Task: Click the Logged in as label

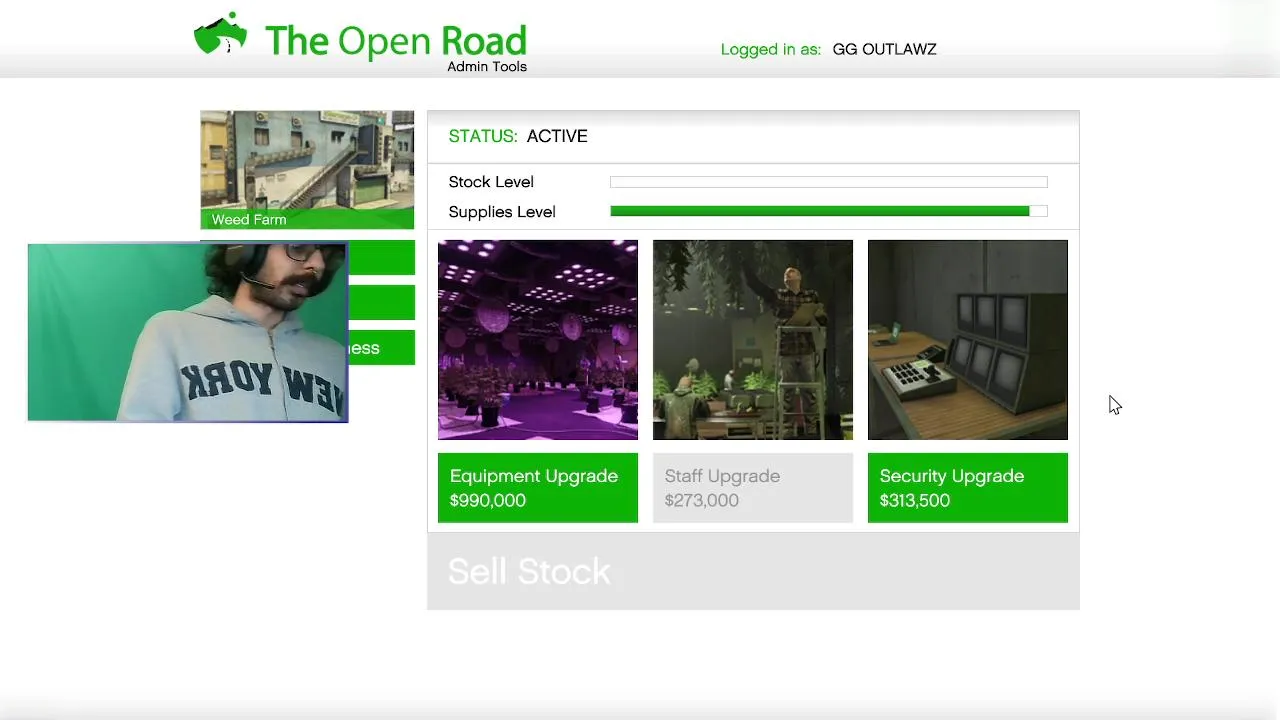Action: coord(771,49)
